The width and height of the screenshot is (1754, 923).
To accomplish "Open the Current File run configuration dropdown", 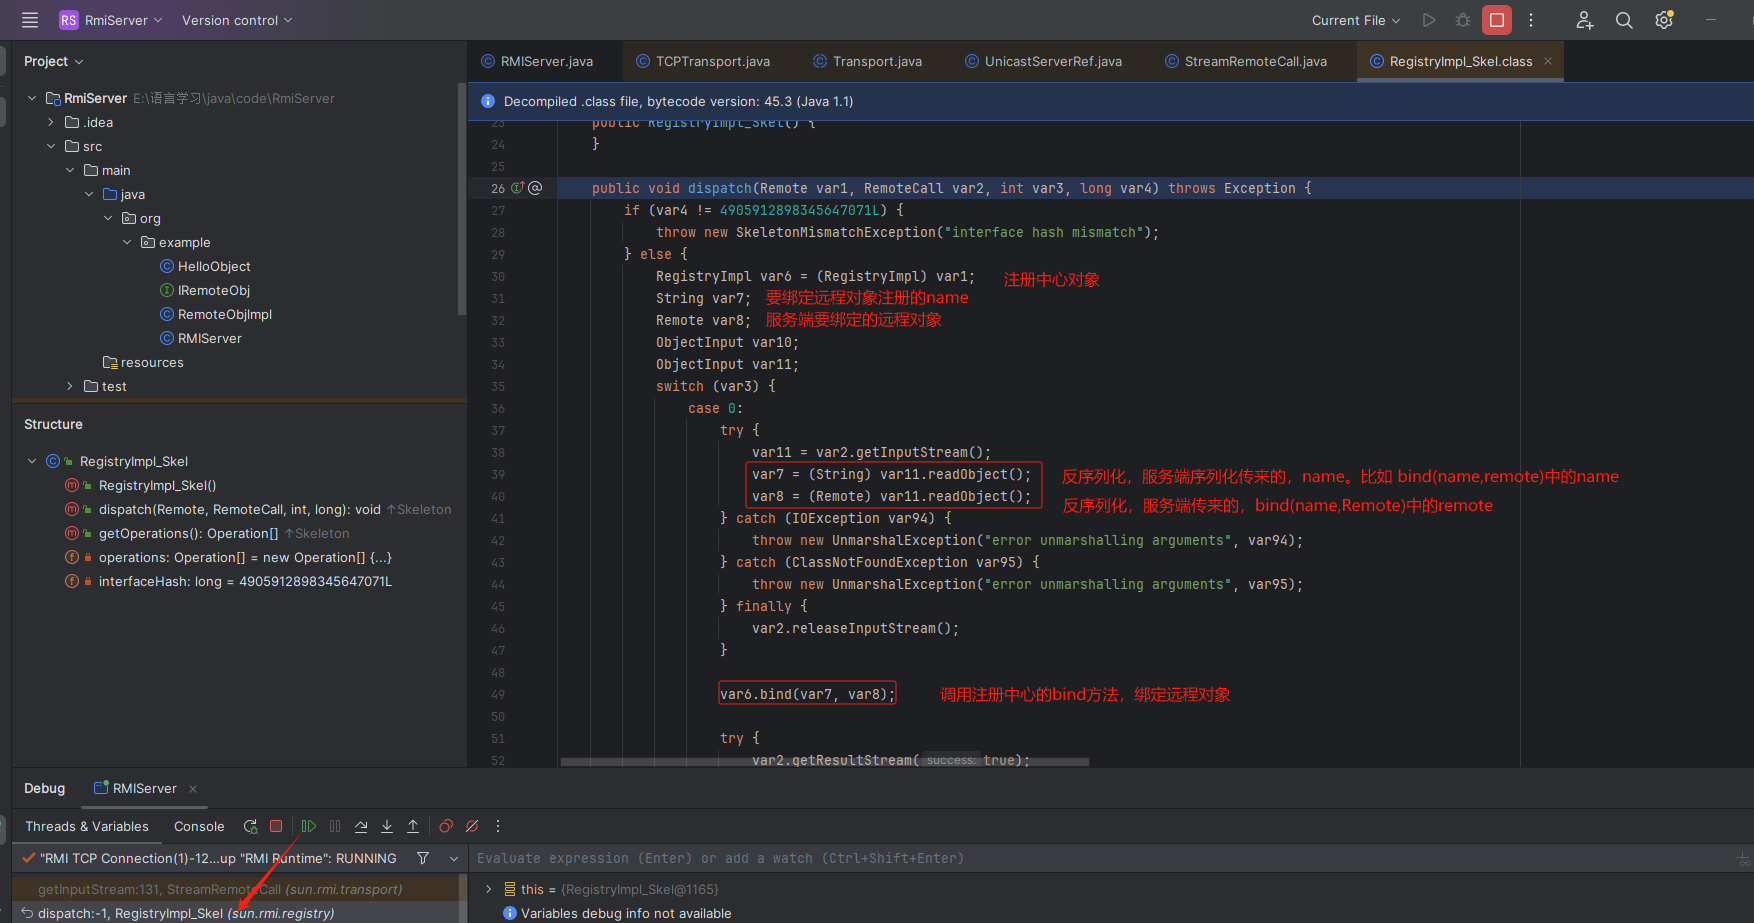I will coord(1355,20).
